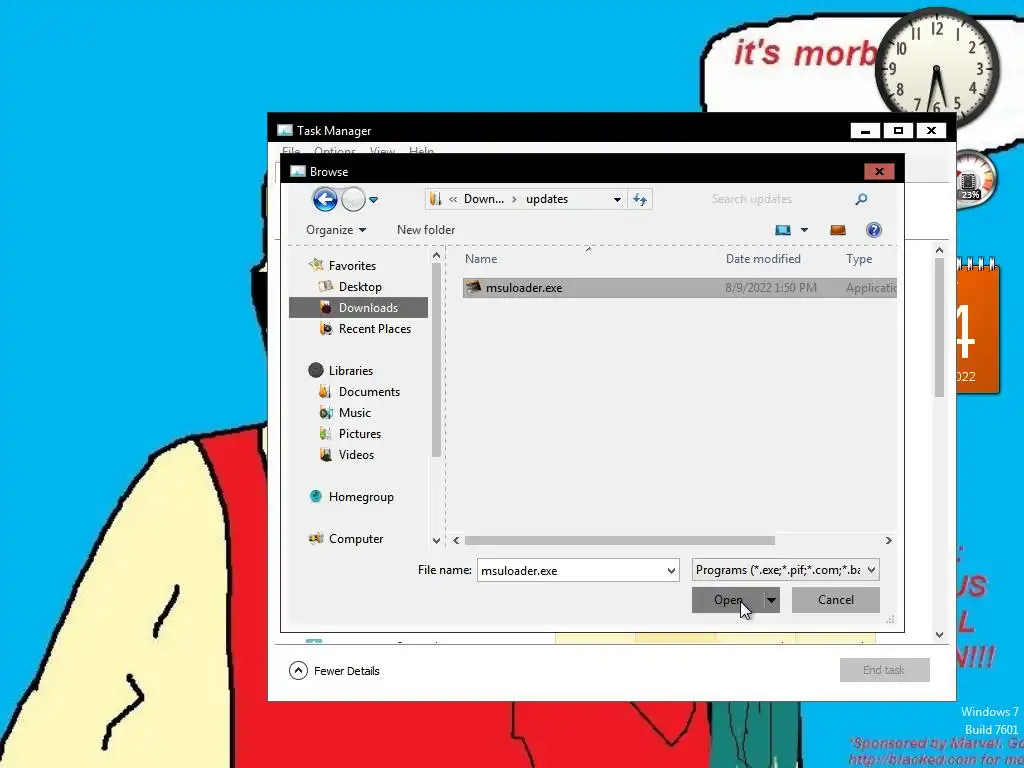This screenshot has height=768, width=1024.
Task: Select 'Down...' breadcrumb in address bar
Action: tap(483, 199)
